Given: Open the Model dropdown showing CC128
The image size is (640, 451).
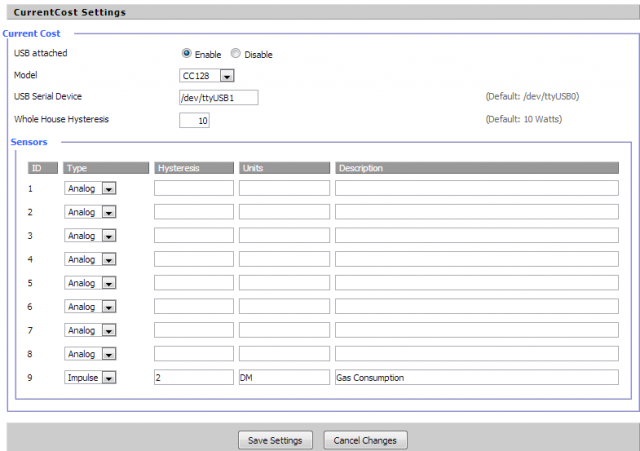Looking at the screenshot, I should point(207,76).
